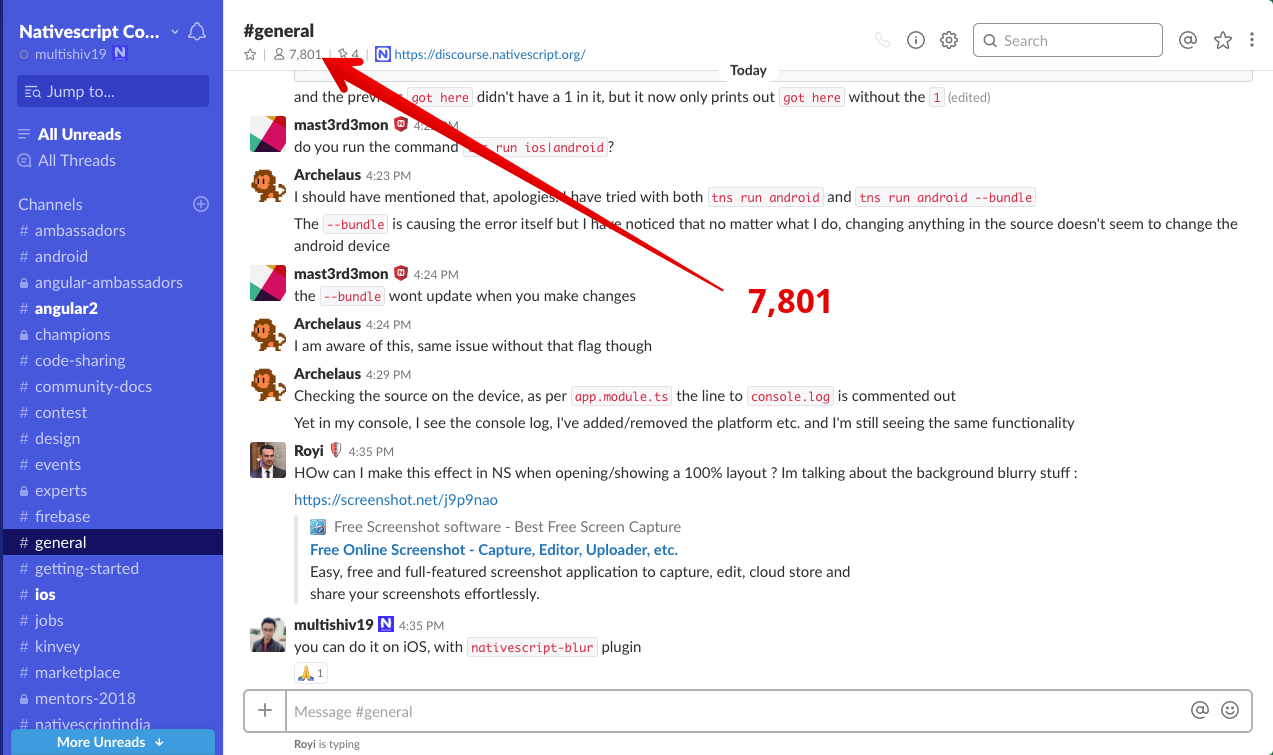Show mentions and reactions
The image size is (1273, 755).
(1188, 40)
